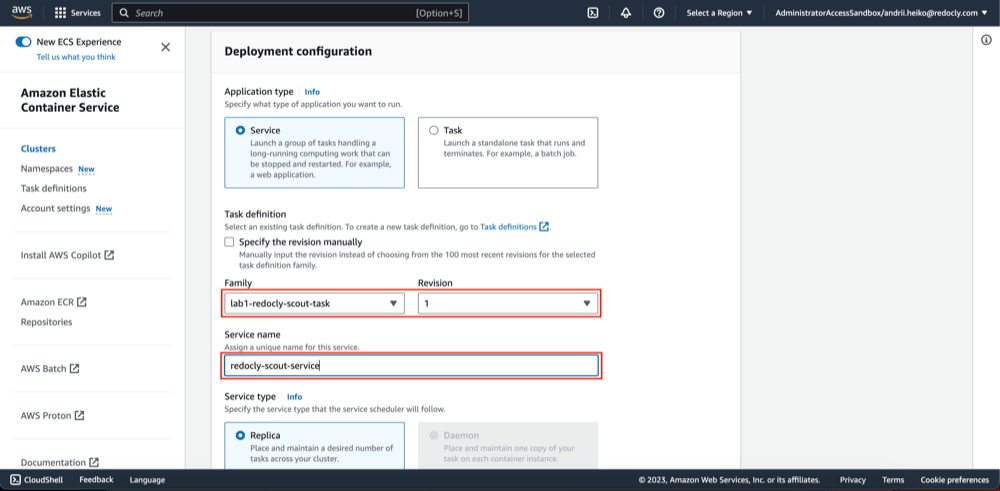Open AWS Proton sidebar link

coord(53,415)
